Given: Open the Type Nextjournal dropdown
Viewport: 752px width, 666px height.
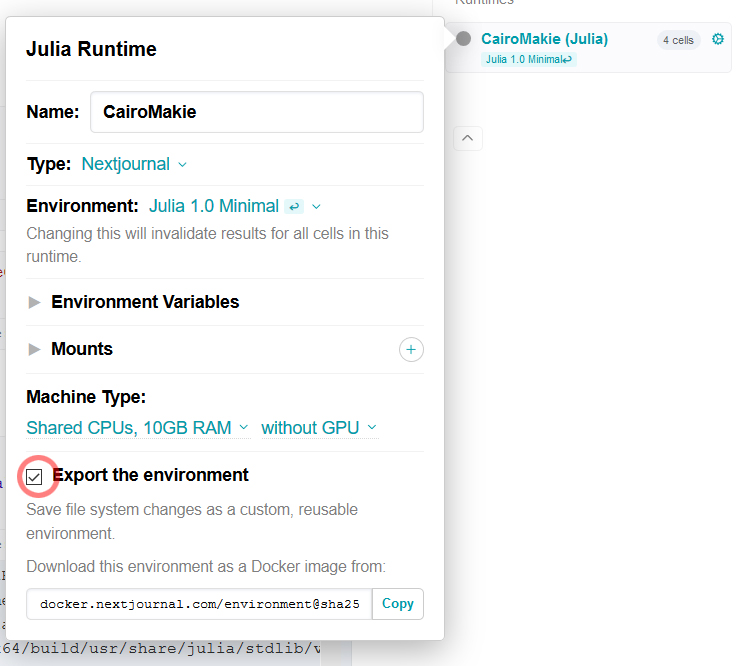Looking at the screenshot, I should tap(134, 164).
